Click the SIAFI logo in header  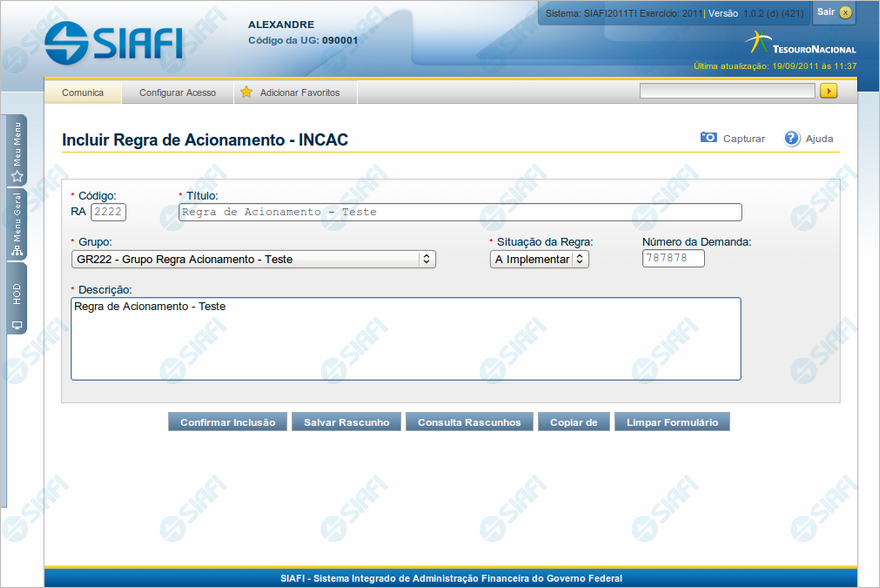113,42
